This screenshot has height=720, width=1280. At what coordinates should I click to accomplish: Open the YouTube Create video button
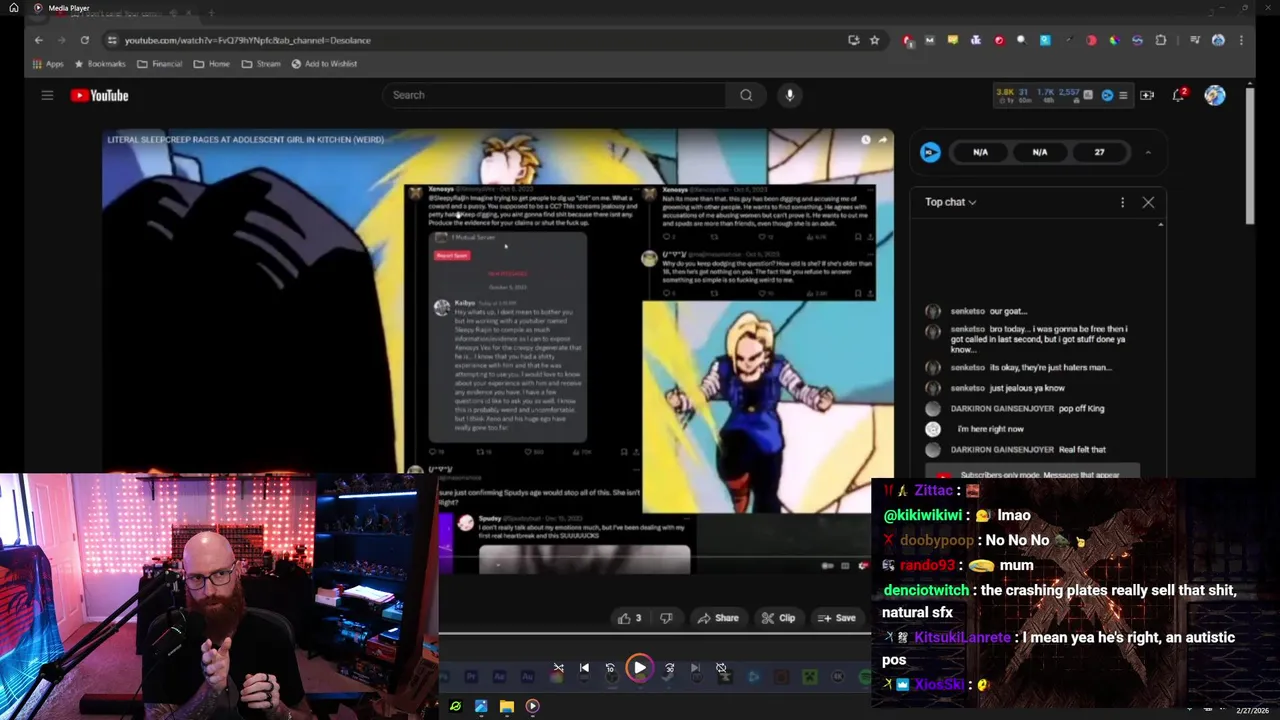click(x=1147, y=95)
